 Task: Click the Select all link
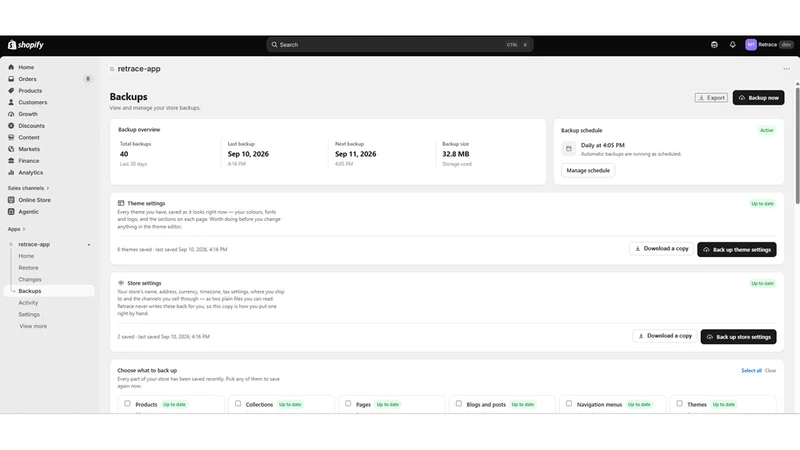(x=752, y=370)
